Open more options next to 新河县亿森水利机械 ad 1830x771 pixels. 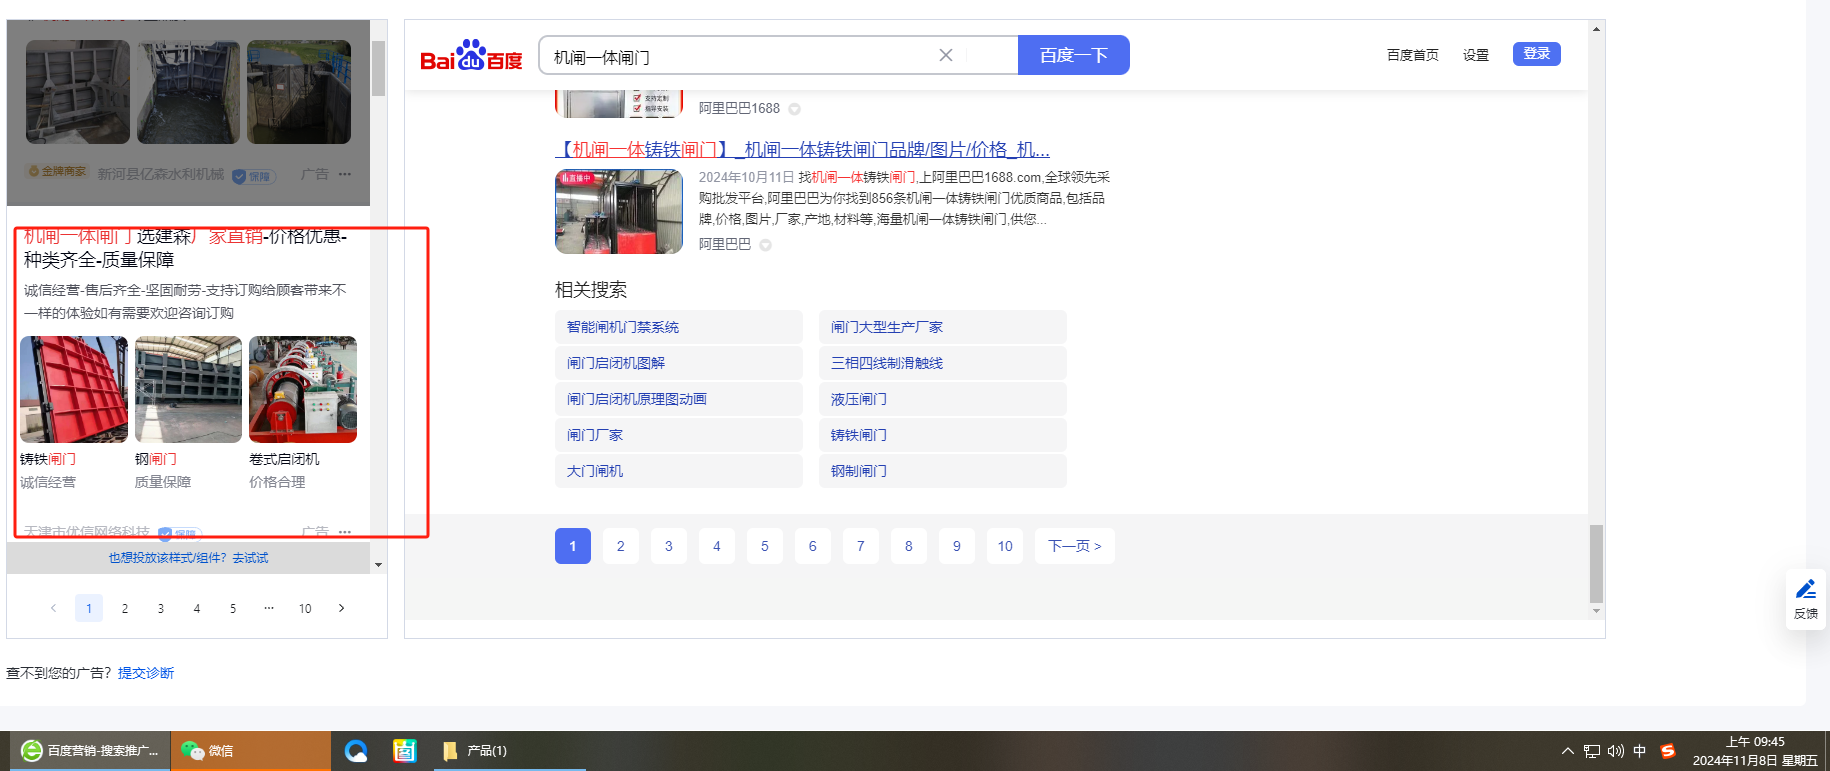pyautogui.click(x=345, y=174)
